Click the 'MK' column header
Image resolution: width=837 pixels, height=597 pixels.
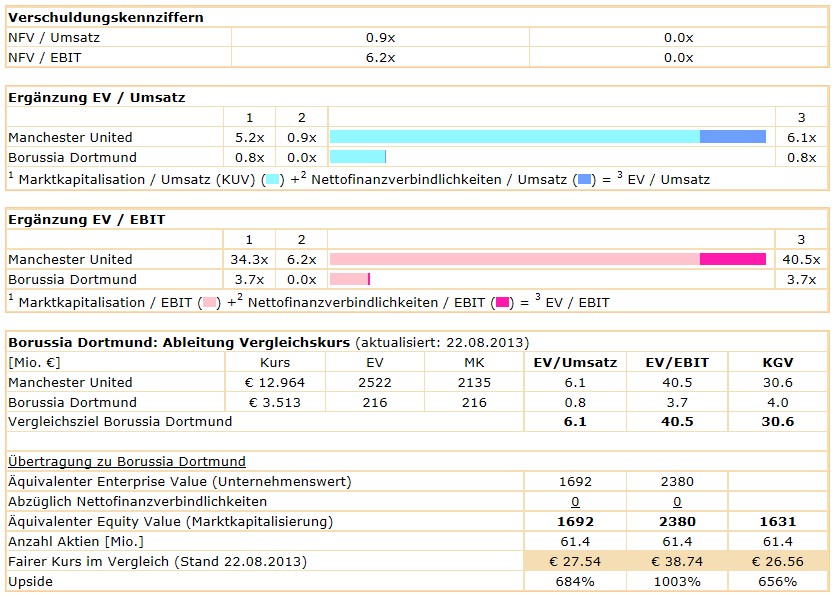474,363
